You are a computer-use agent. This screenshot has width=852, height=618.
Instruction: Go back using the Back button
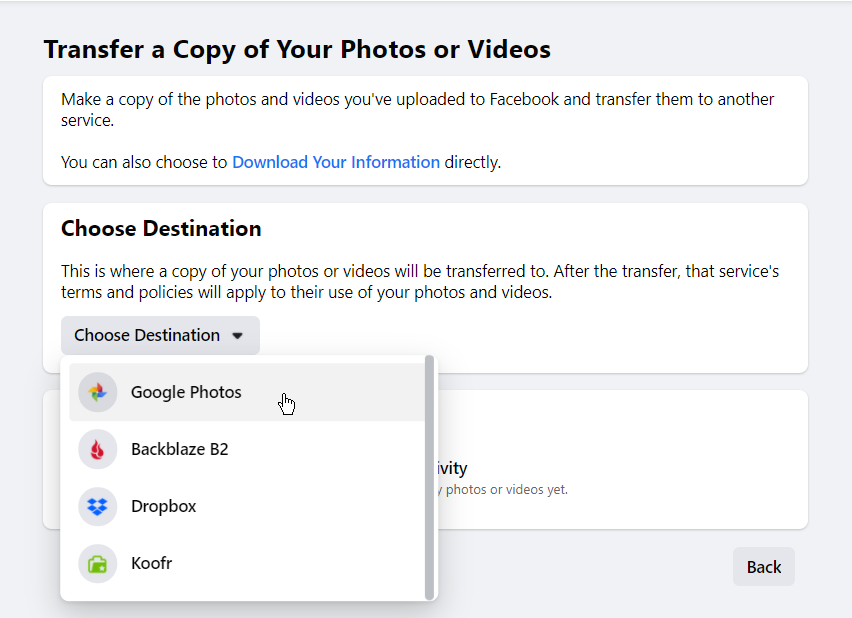[763, 567]
